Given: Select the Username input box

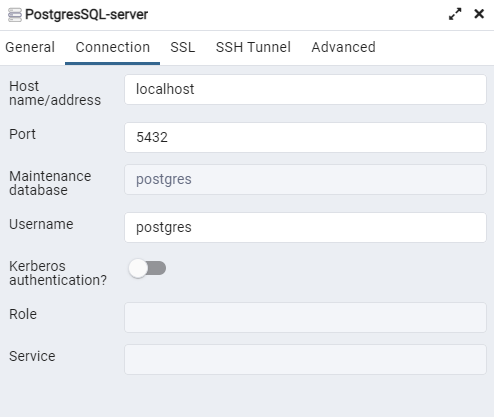Looking at the screenshot, I should point(305,228).
